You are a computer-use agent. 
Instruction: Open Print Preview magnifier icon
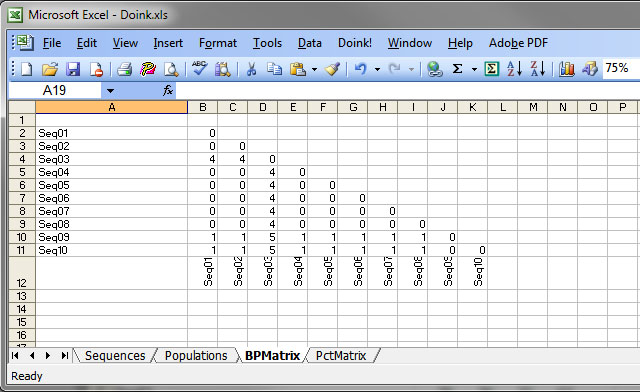pyautogui.click(x=171, y=69)
